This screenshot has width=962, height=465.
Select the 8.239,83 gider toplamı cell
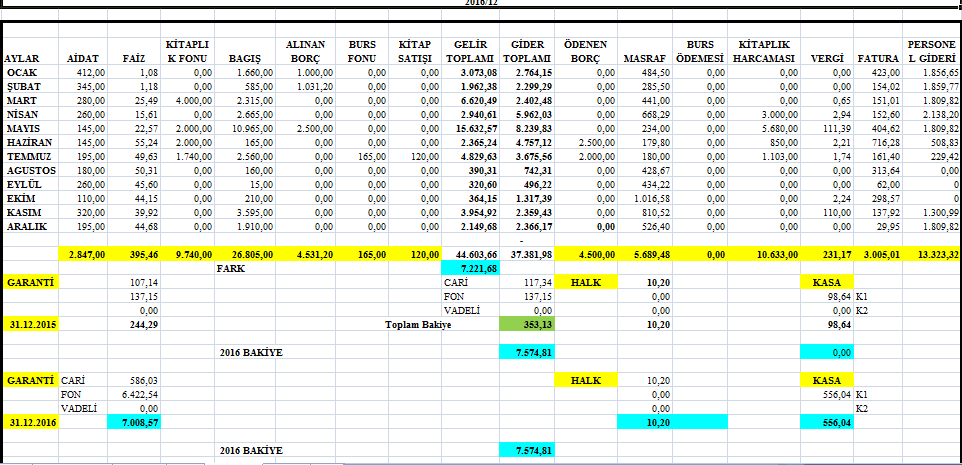point(527,129)
